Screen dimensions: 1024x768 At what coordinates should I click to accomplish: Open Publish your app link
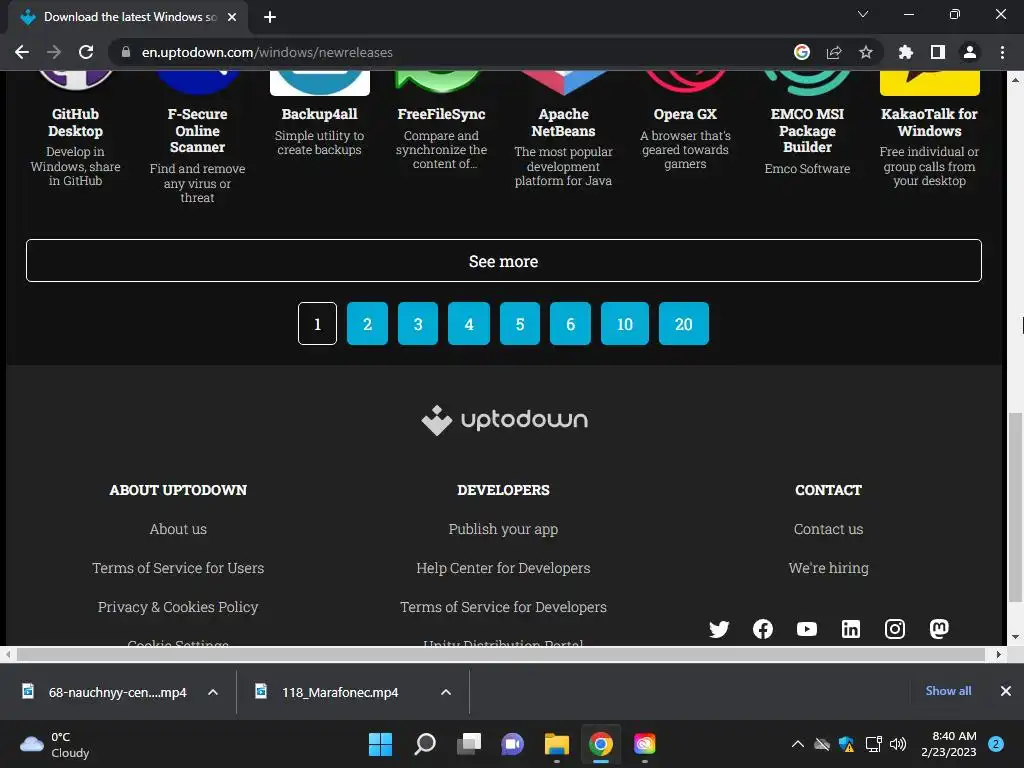click(503, 529)
